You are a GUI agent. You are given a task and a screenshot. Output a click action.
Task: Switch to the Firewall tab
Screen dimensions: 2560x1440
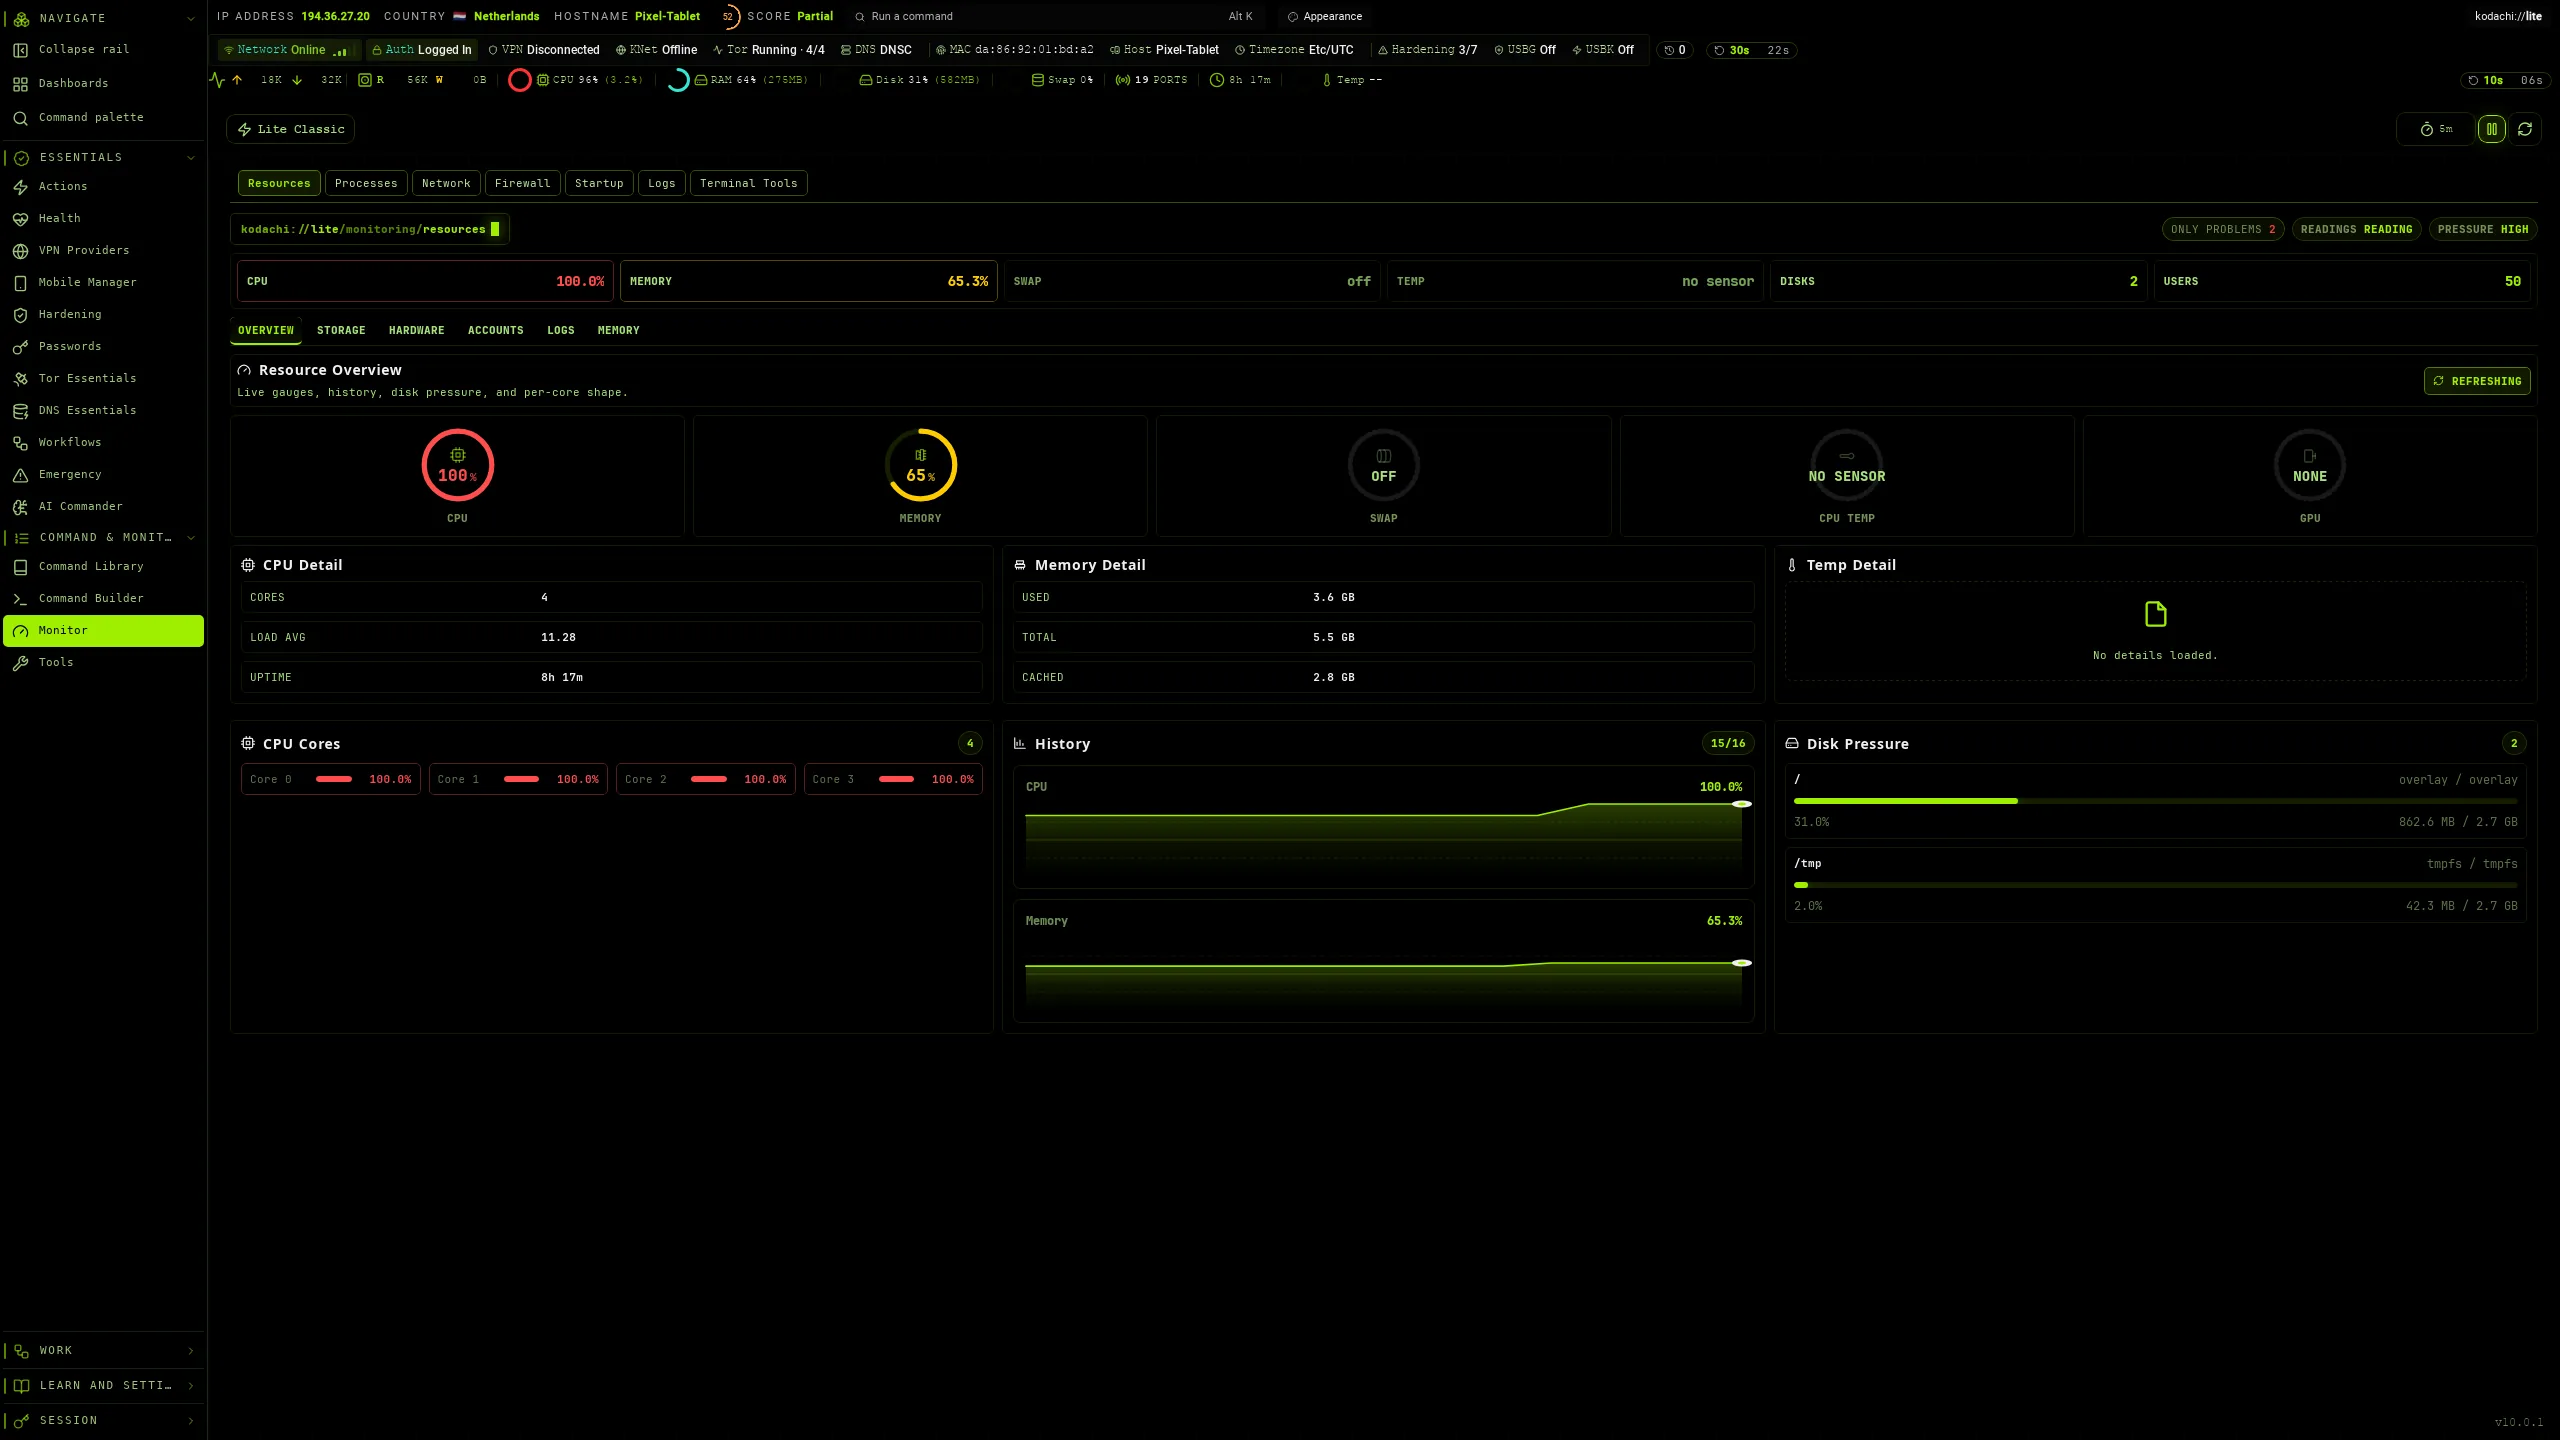(522, 183)
